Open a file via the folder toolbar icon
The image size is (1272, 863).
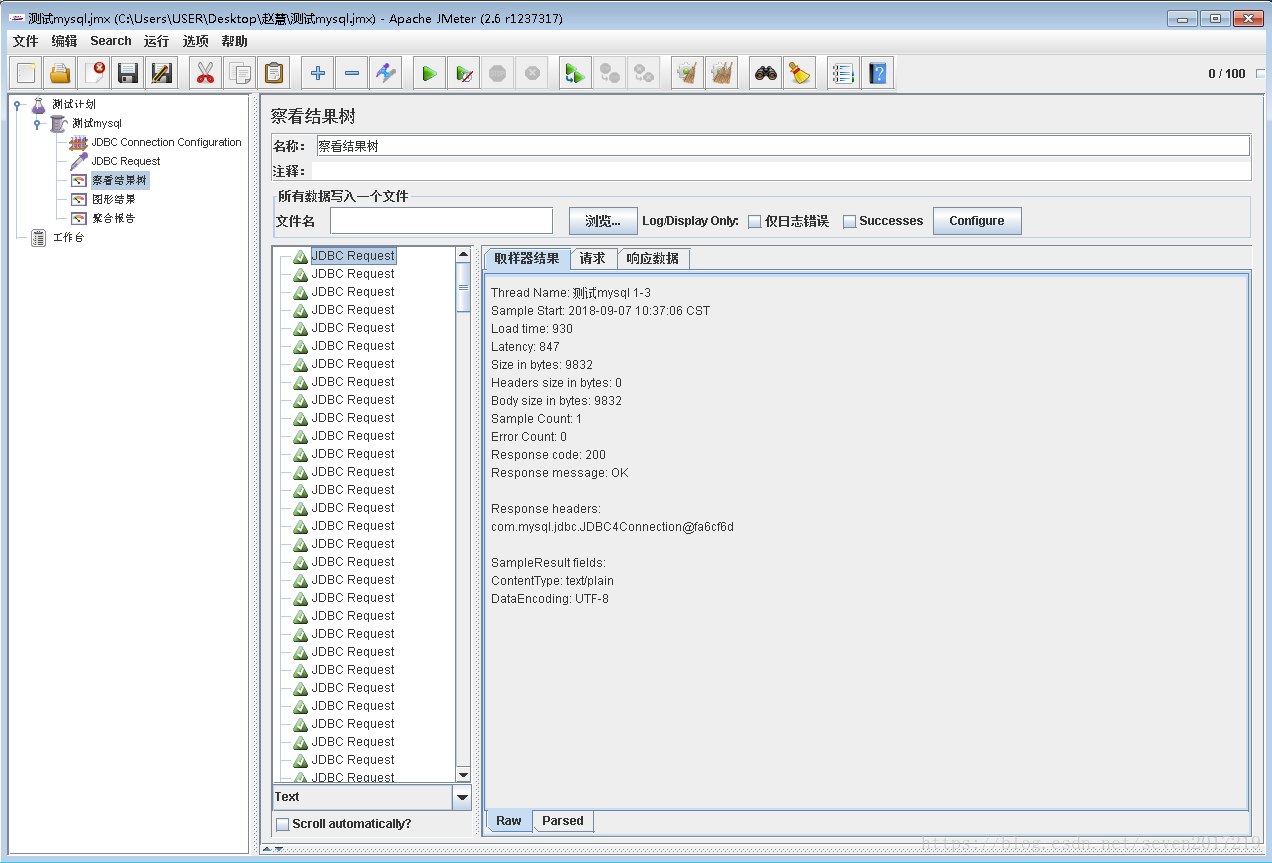coord(60,73)
